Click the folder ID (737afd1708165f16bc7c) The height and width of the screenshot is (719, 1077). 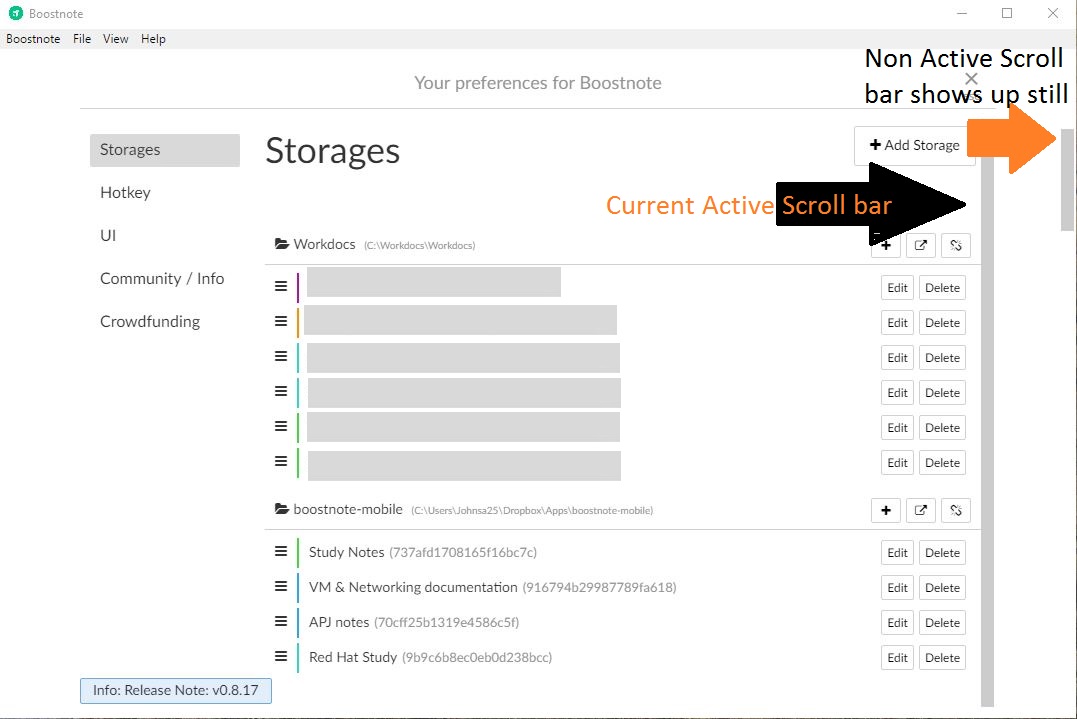(x=463, y=553)
